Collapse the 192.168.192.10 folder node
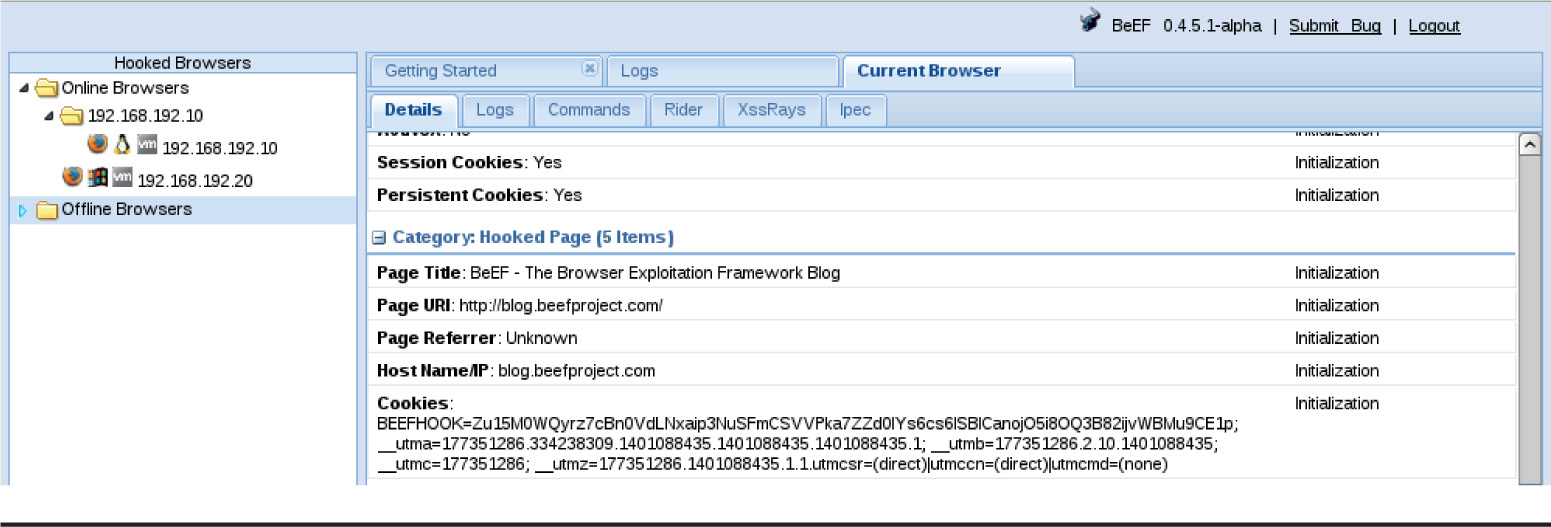The image size is (1551, 527). [49, 116]
